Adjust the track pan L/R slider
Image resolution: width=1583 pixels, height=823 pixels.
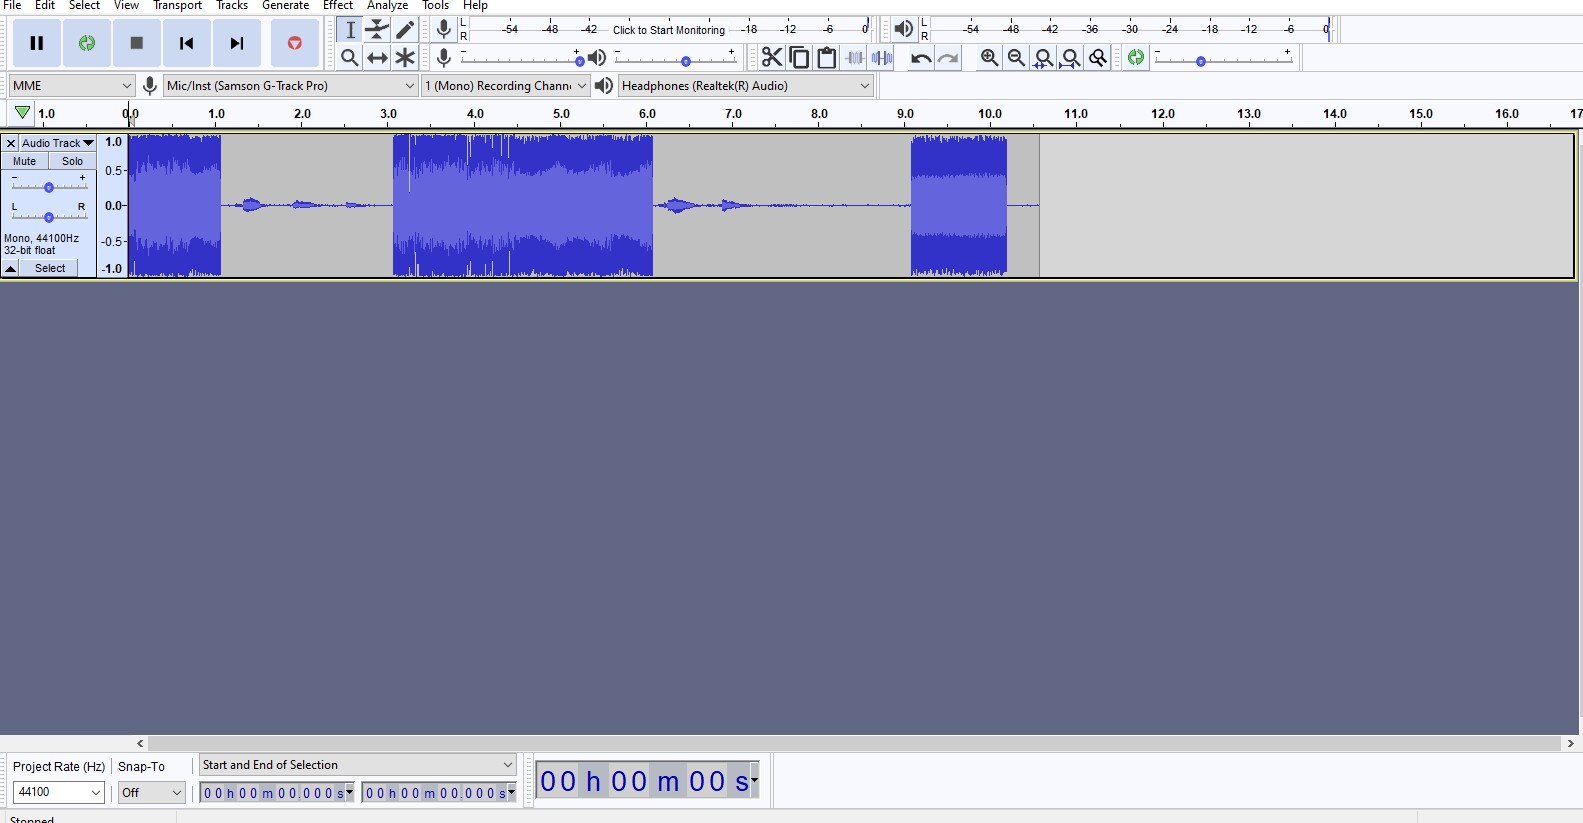(48, 216)
